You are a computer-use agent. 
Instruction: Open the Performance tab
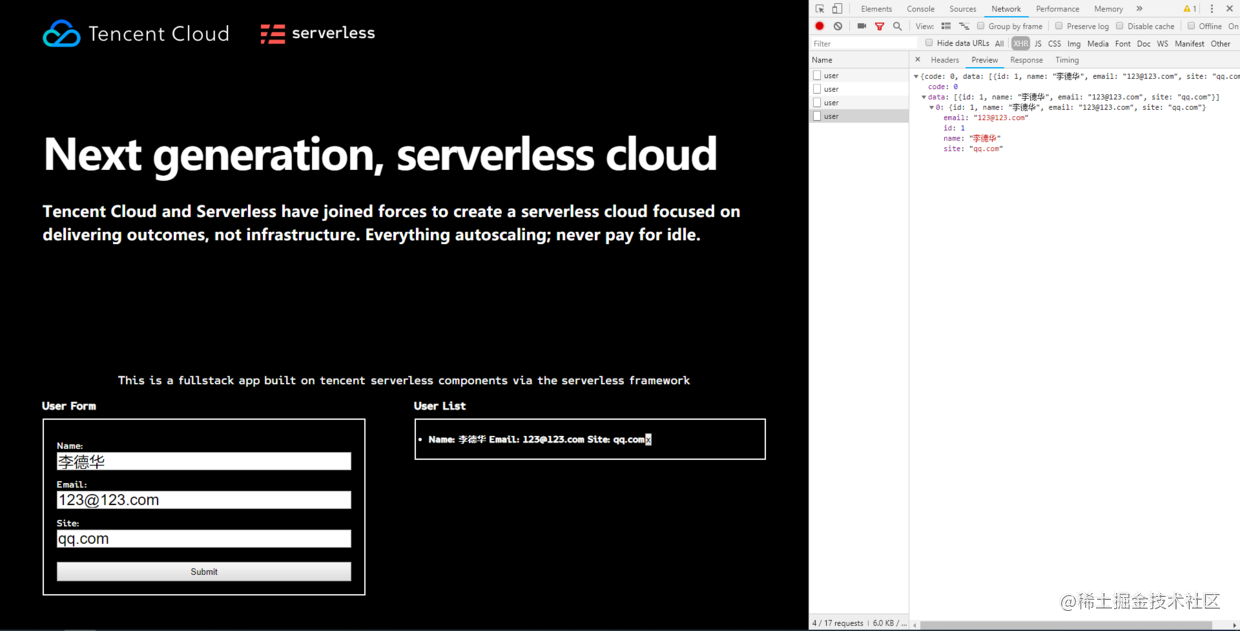1058,9
